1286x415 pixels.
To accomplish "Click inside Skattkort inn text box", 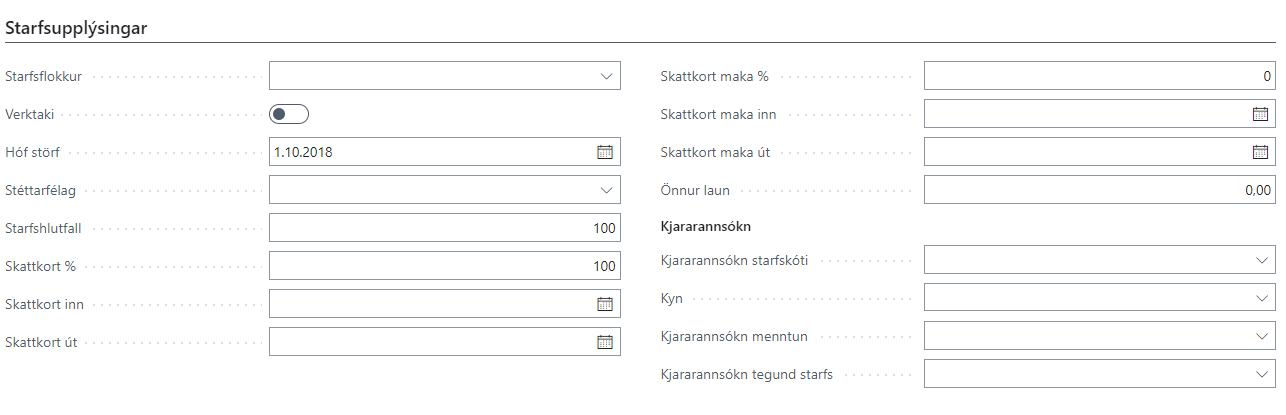I will 430,304.
